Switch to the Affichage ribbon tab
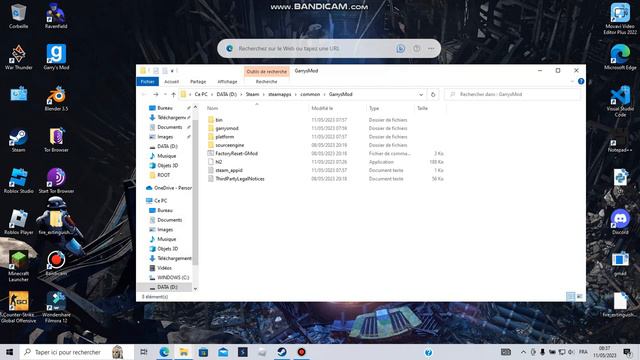640x360 pixels. tap(227, 82)
